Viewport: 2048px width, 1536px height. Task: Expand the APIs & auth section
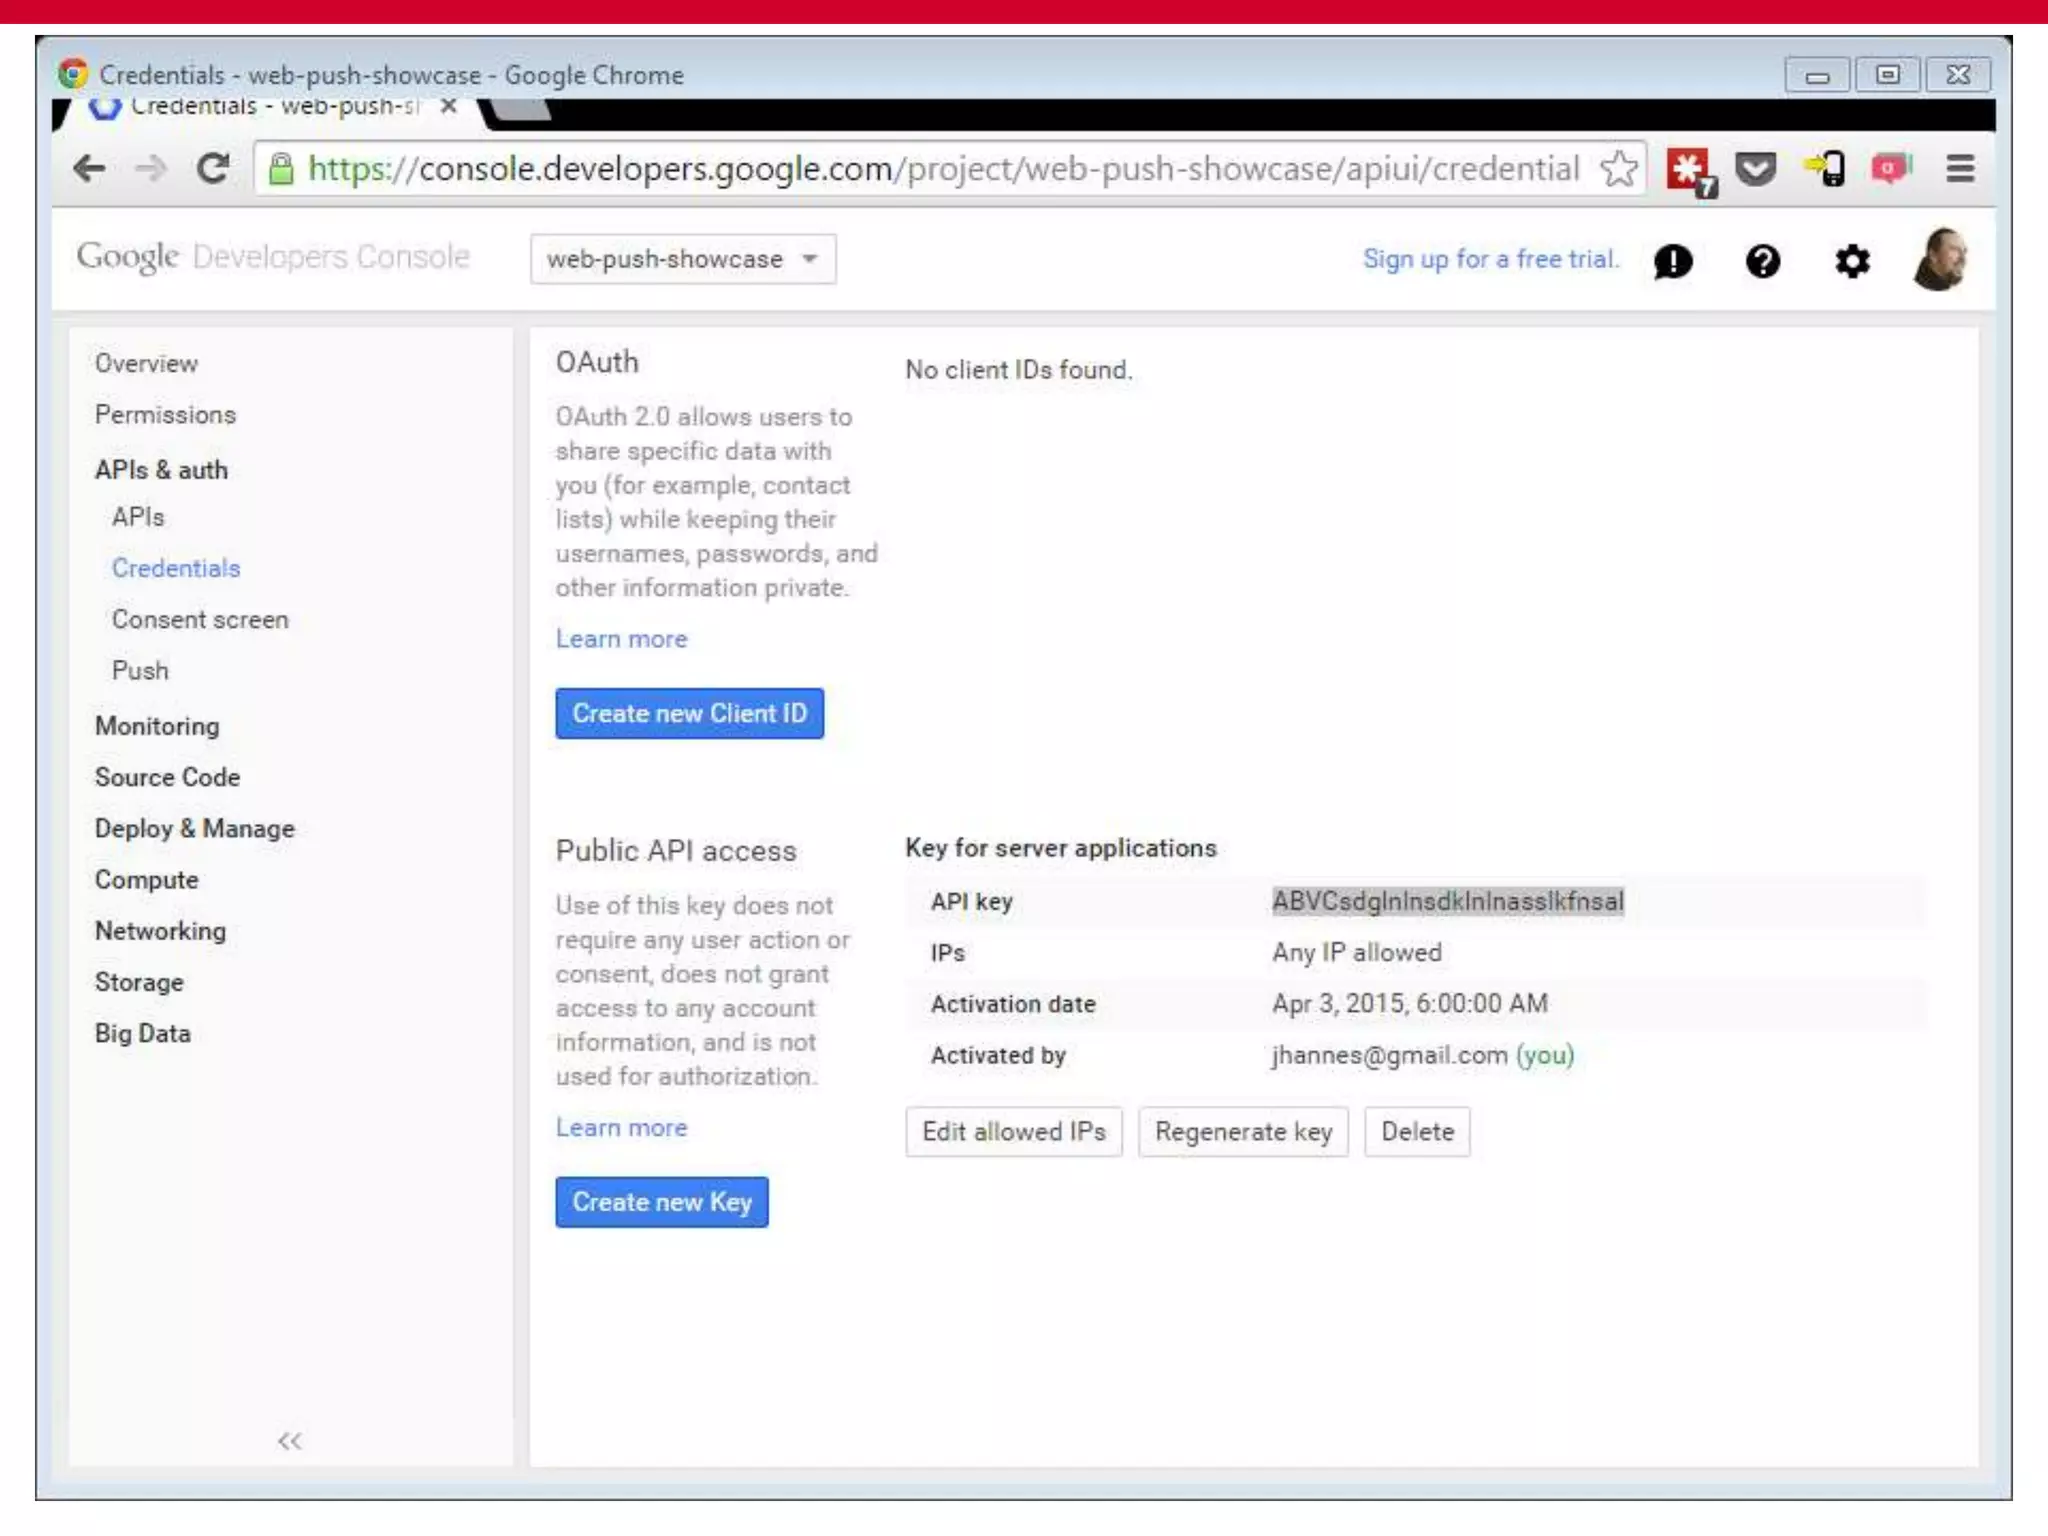pos(161,470)
